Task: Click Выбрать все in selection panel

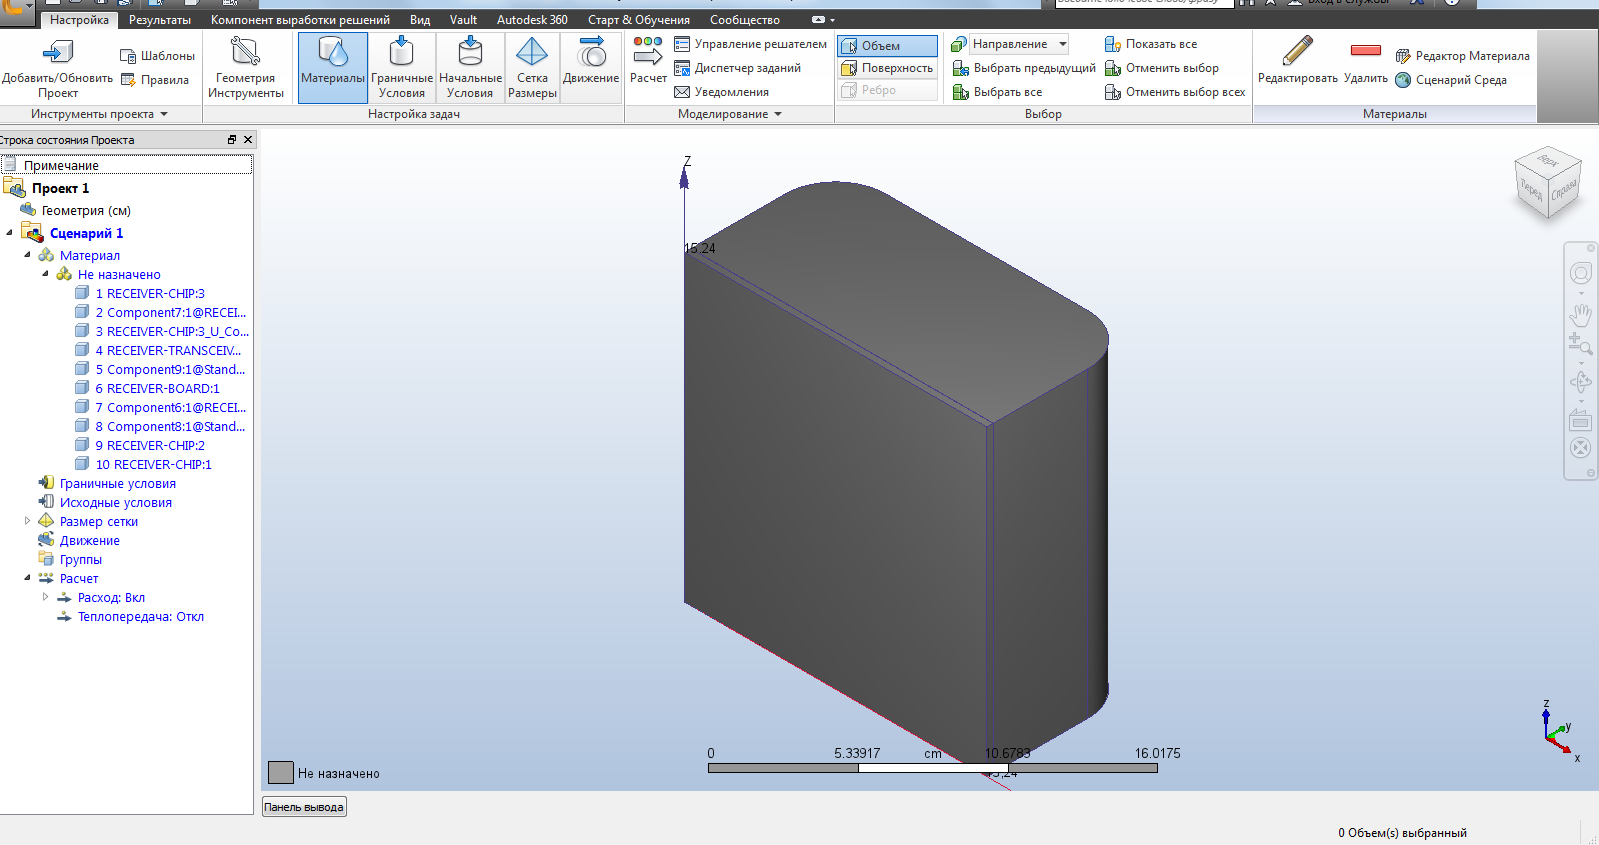Action: 1008,92
